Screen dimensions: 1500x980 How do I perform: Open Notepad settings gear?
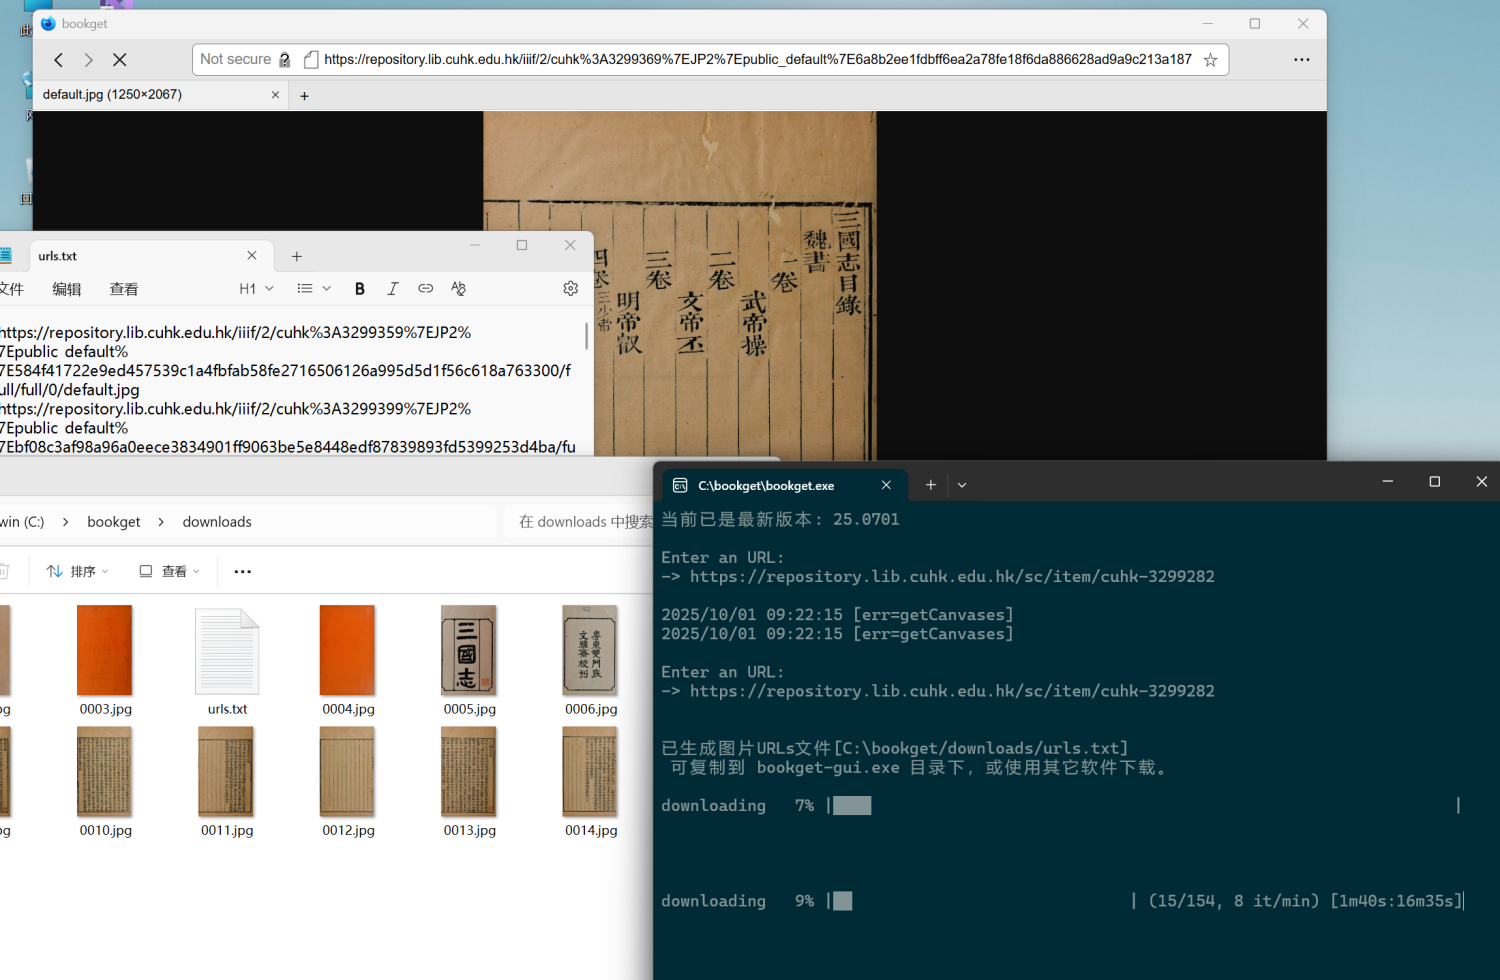tap(570, 289)
